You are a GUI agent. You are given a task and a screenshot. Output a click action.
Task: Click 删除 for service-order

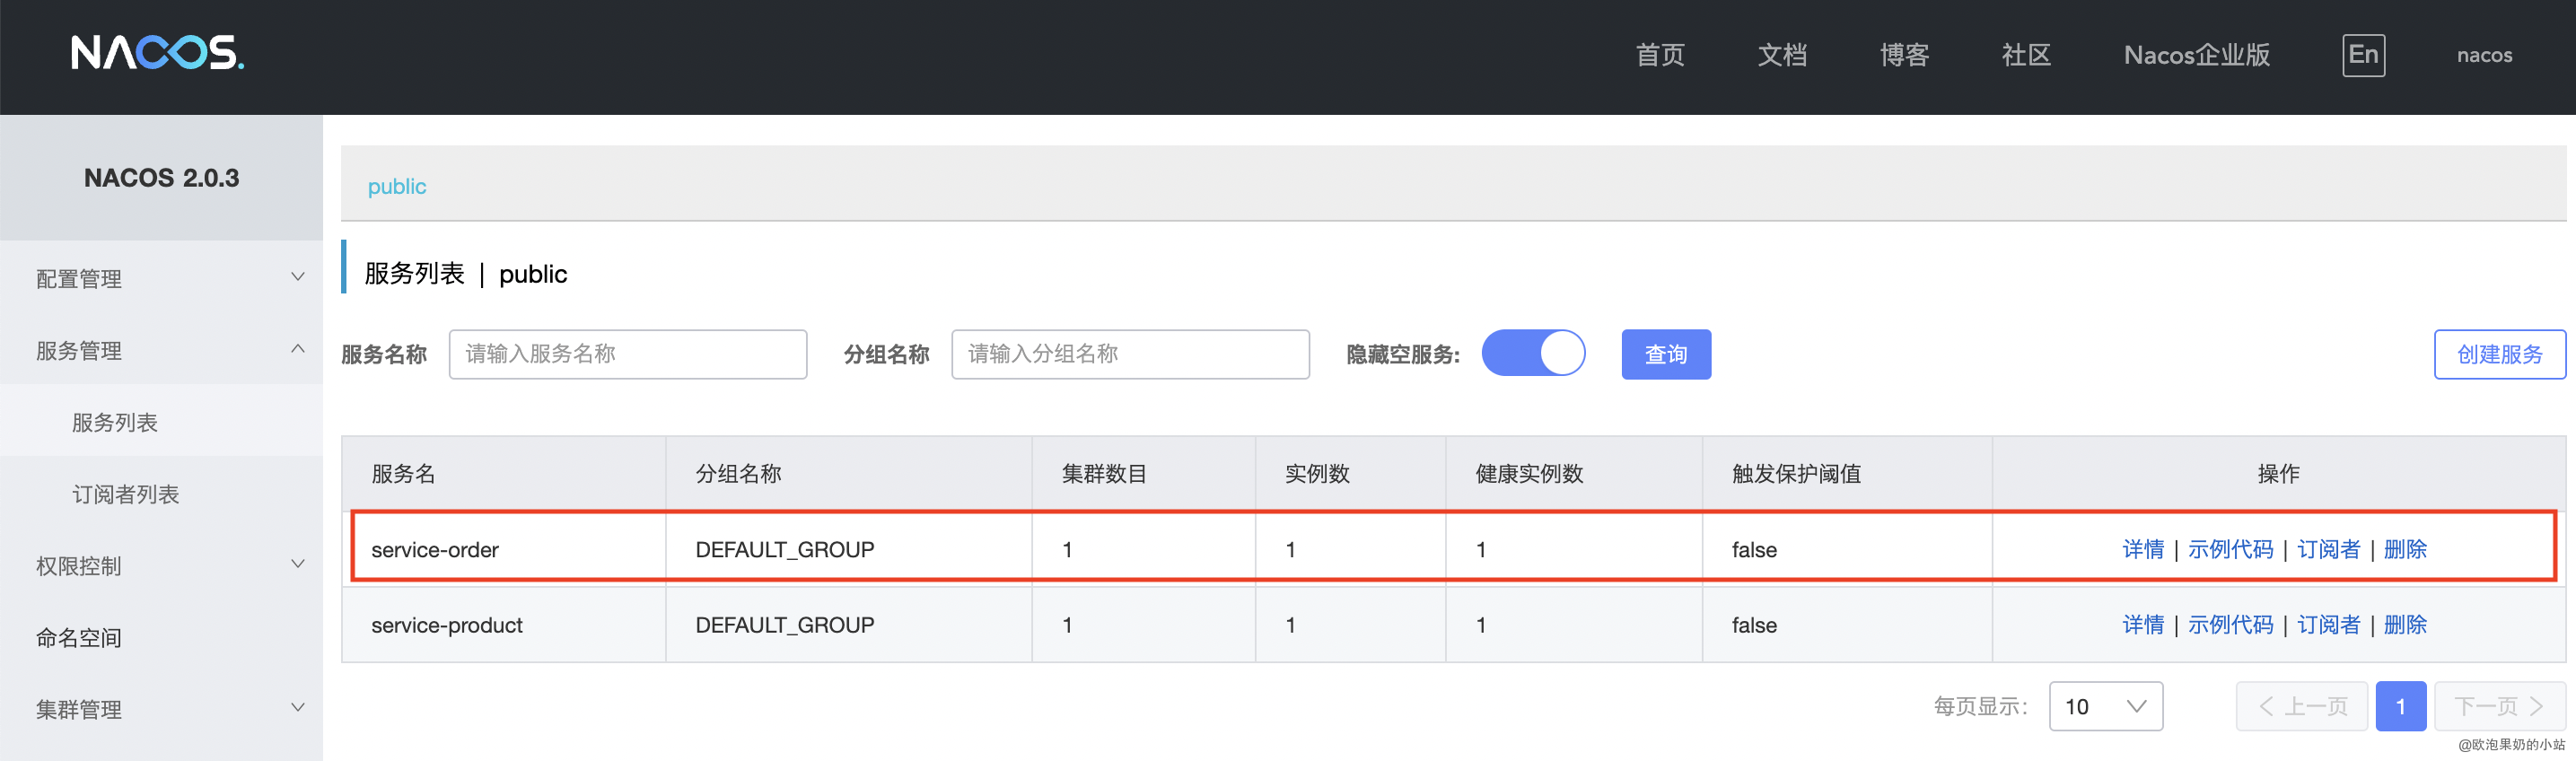tap(2405, 549)
